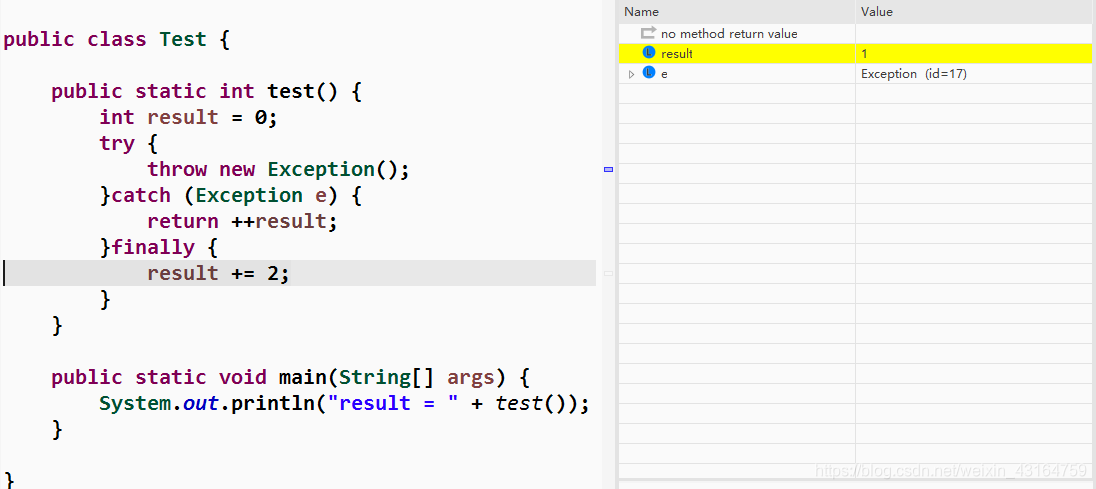Click the 'catch (Exception e)' line
The image size is (1096, 489).
(x=231, y=196)
